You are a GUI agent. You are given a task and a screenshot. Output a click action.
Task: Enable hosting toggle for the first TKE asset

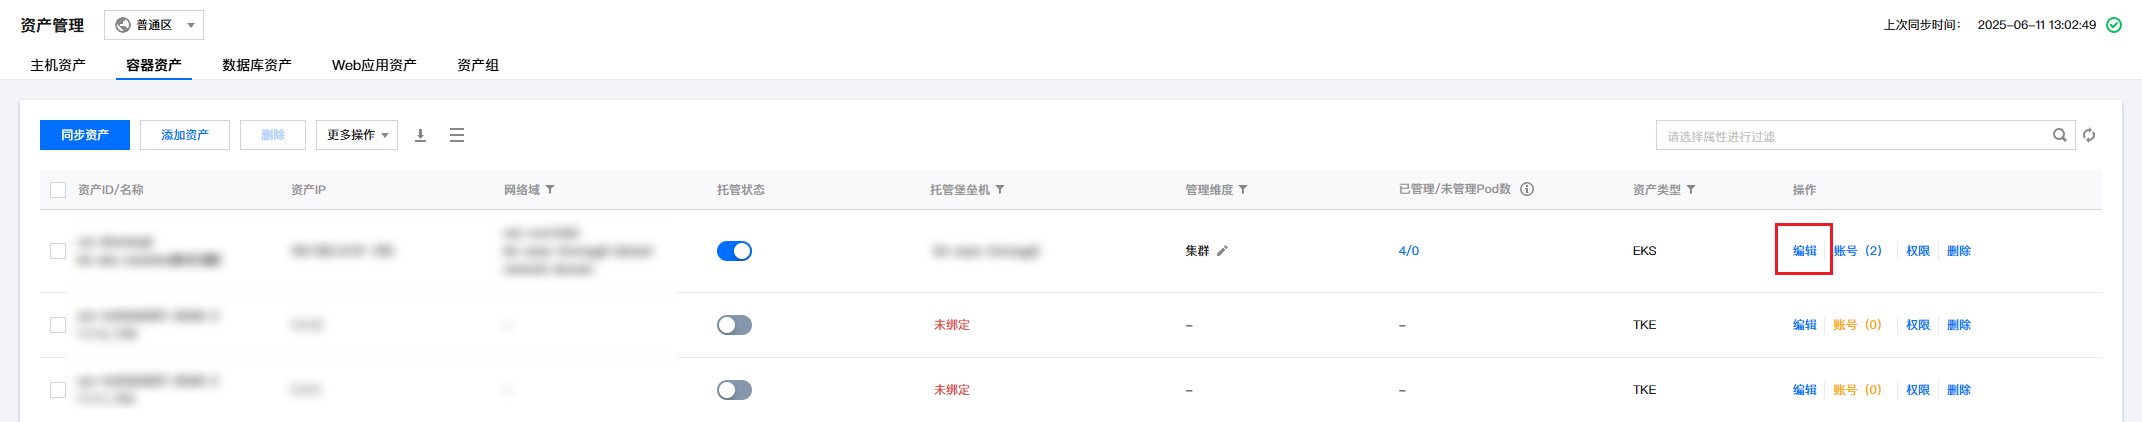click(734, 325)
